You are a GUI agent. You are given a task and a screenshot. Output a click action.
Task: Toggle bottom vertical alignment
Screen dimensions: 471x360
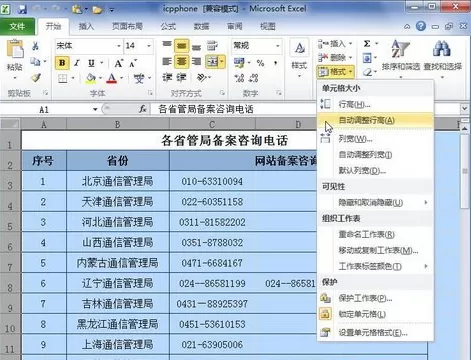(196, 46)
